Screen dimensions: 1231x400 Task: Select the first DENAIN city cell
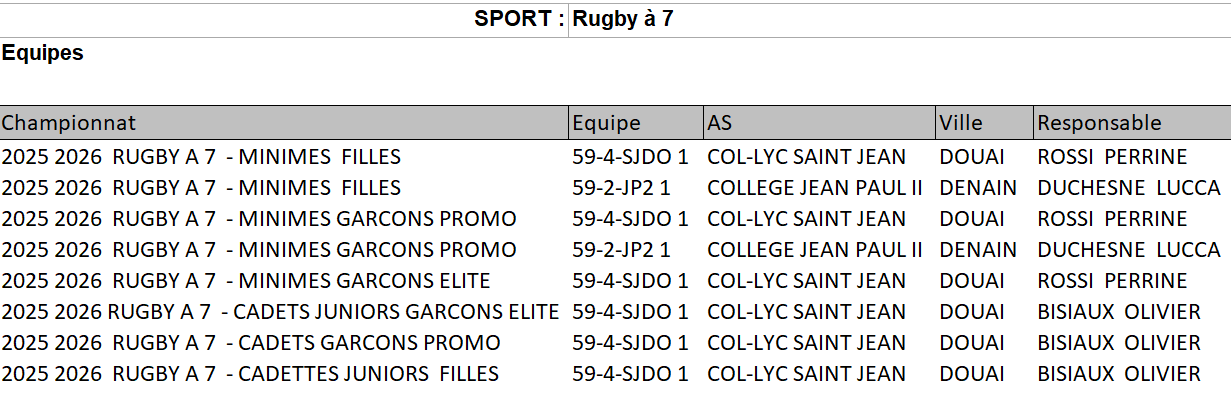(977, 188)
